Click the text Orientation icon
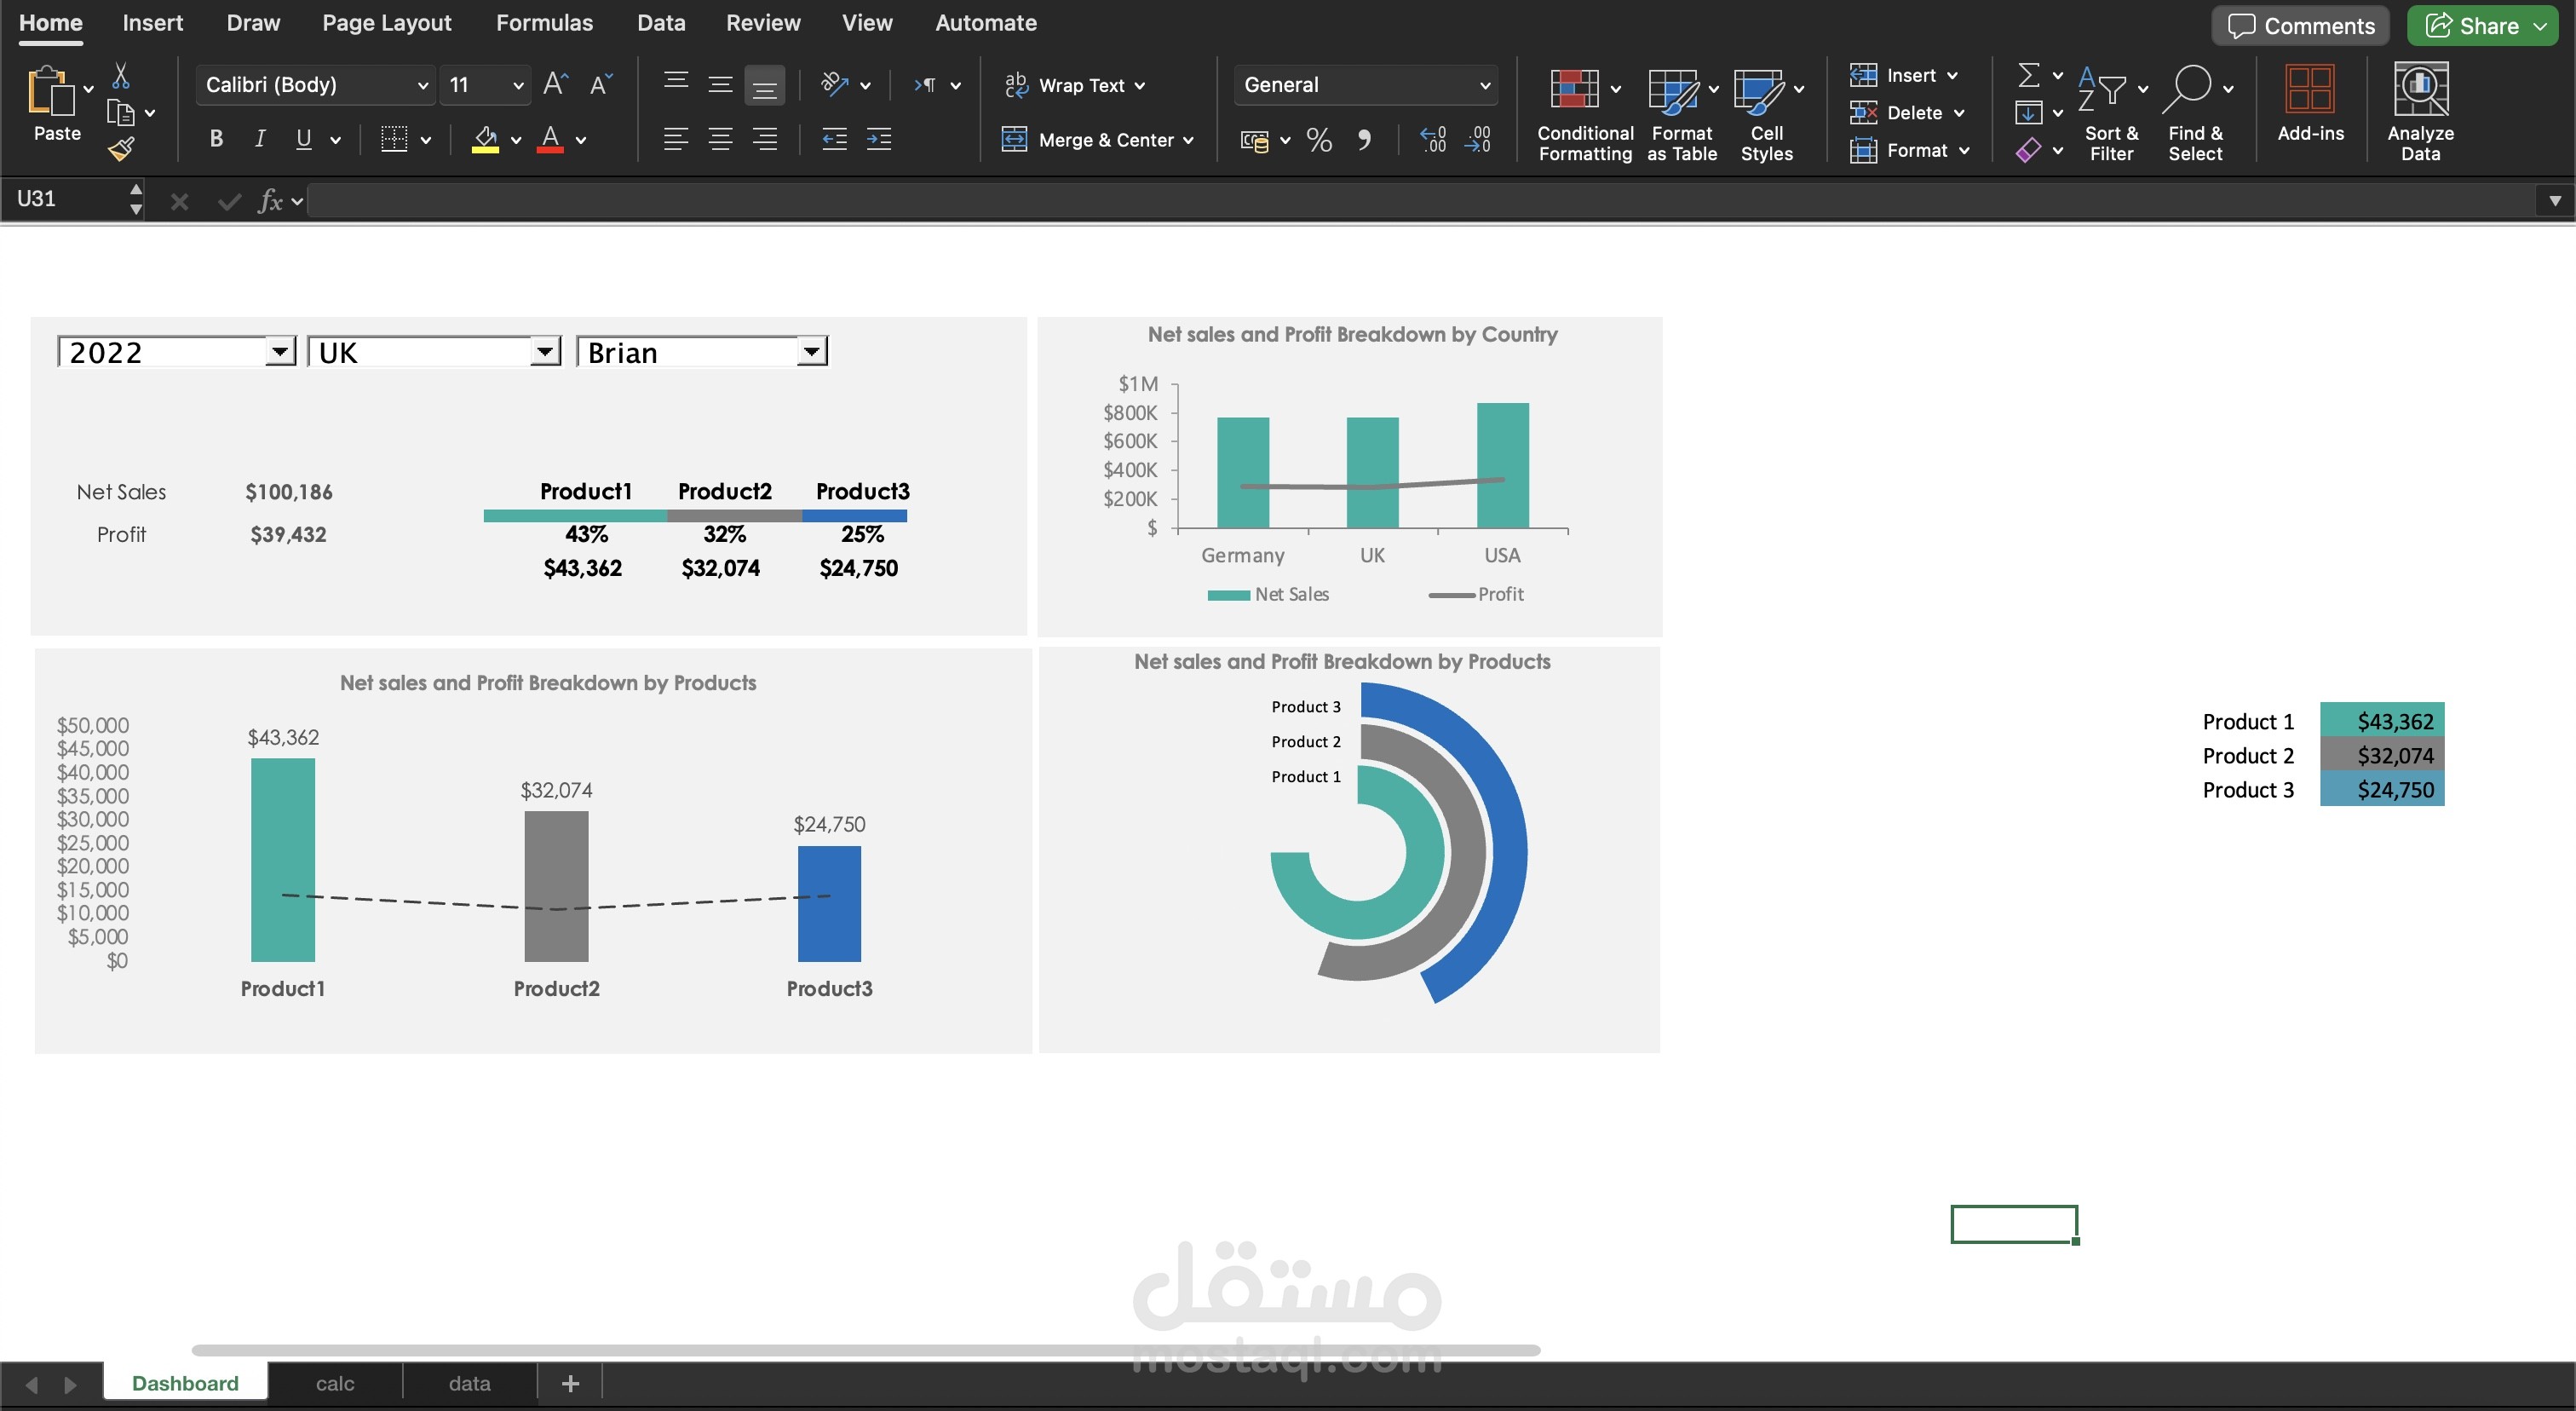This screenshot has height=1411, width=2576. tap(834, 84)
